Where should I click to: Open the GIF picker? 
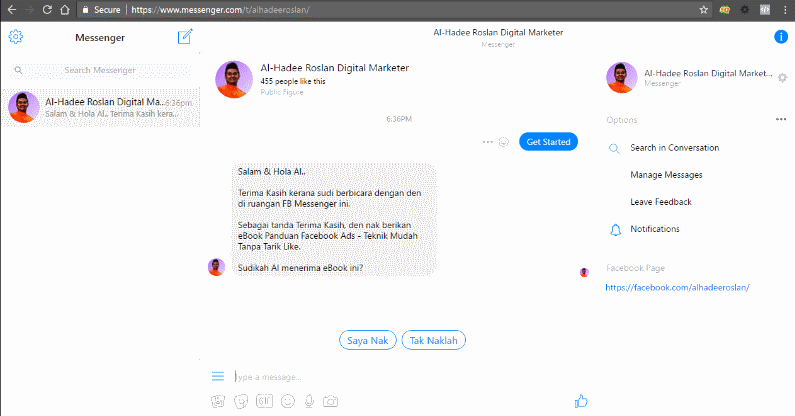(x=264, y=401)
